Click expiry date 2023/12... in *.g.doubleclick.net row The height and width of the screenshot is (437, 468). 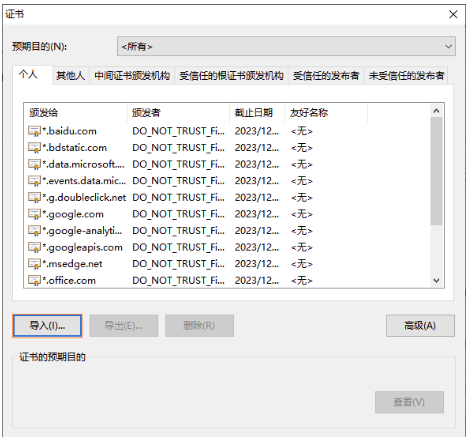257,197
